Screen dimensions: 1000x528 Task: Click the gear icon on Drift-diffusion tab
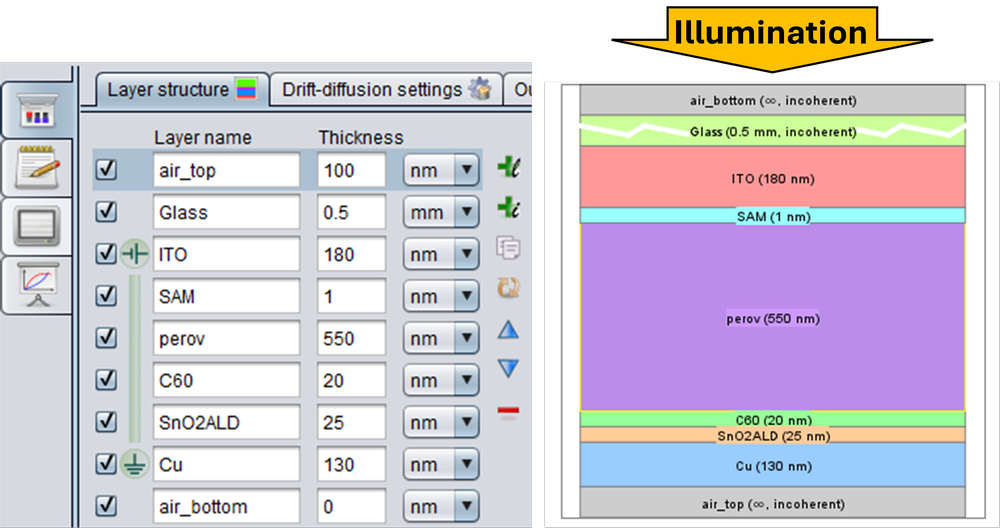(x=480, y=89)
